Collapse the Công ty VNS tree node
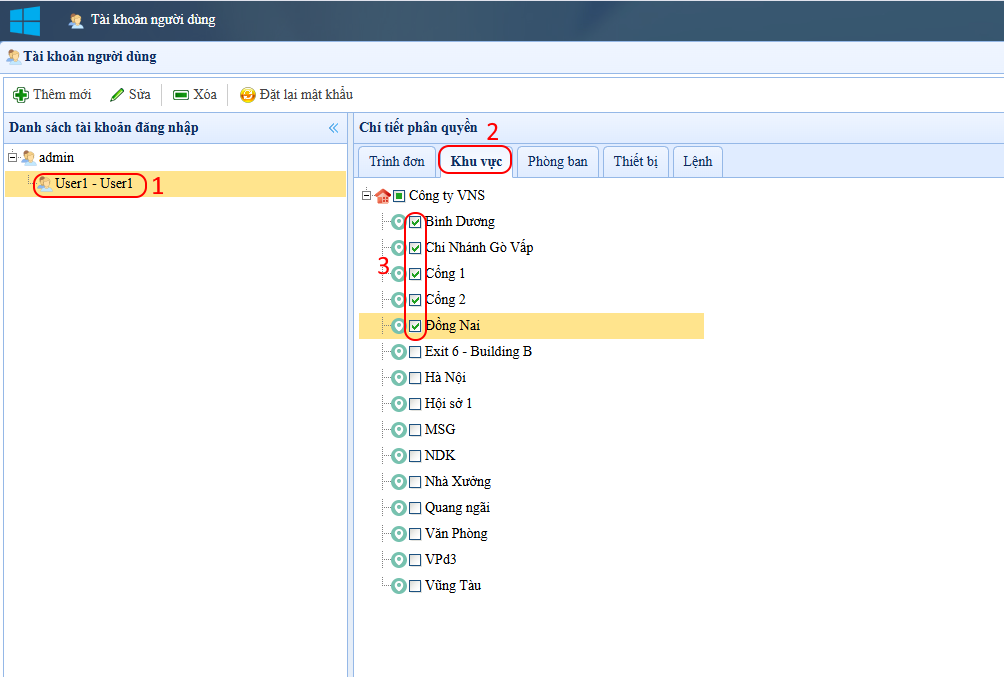Viewport: 1004px width, 677px height. click(x=367, y=196)
